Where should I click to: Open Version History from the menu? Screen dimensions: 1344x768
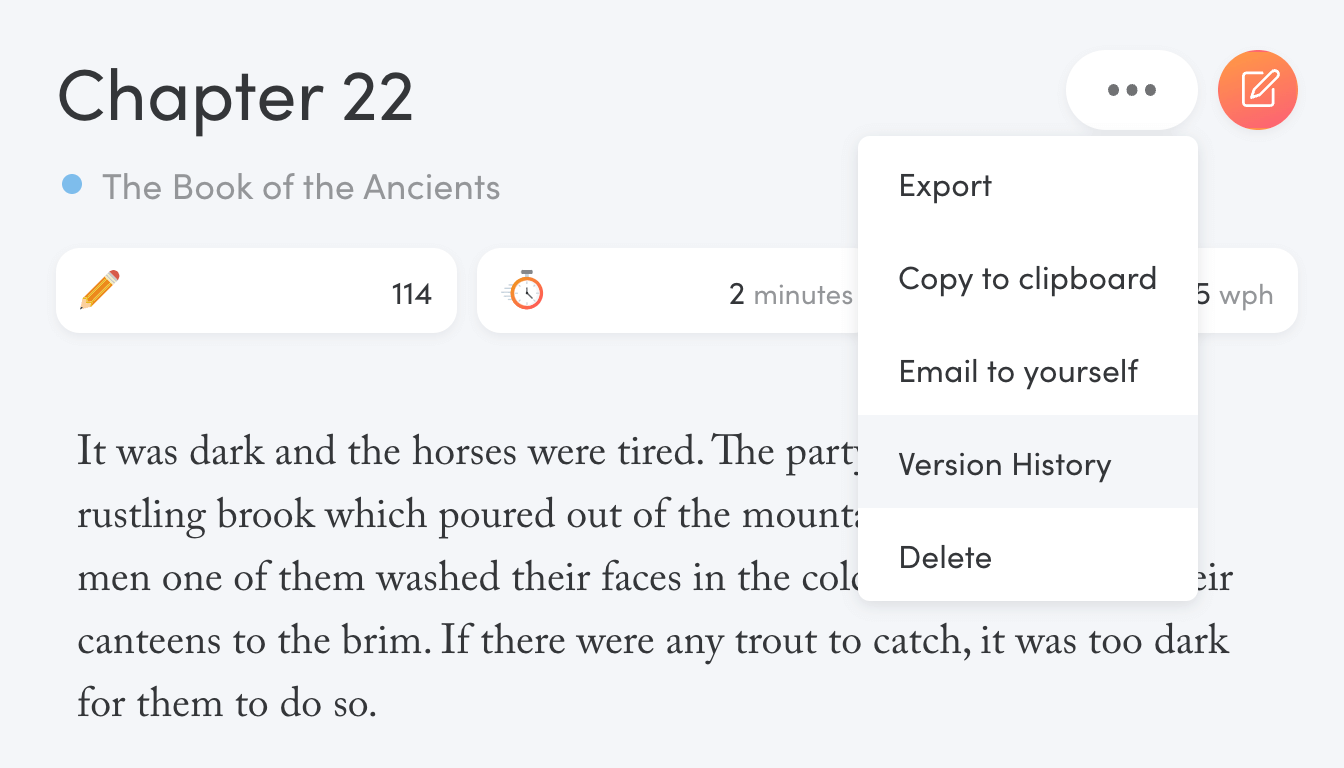[x=1028, y=464]
